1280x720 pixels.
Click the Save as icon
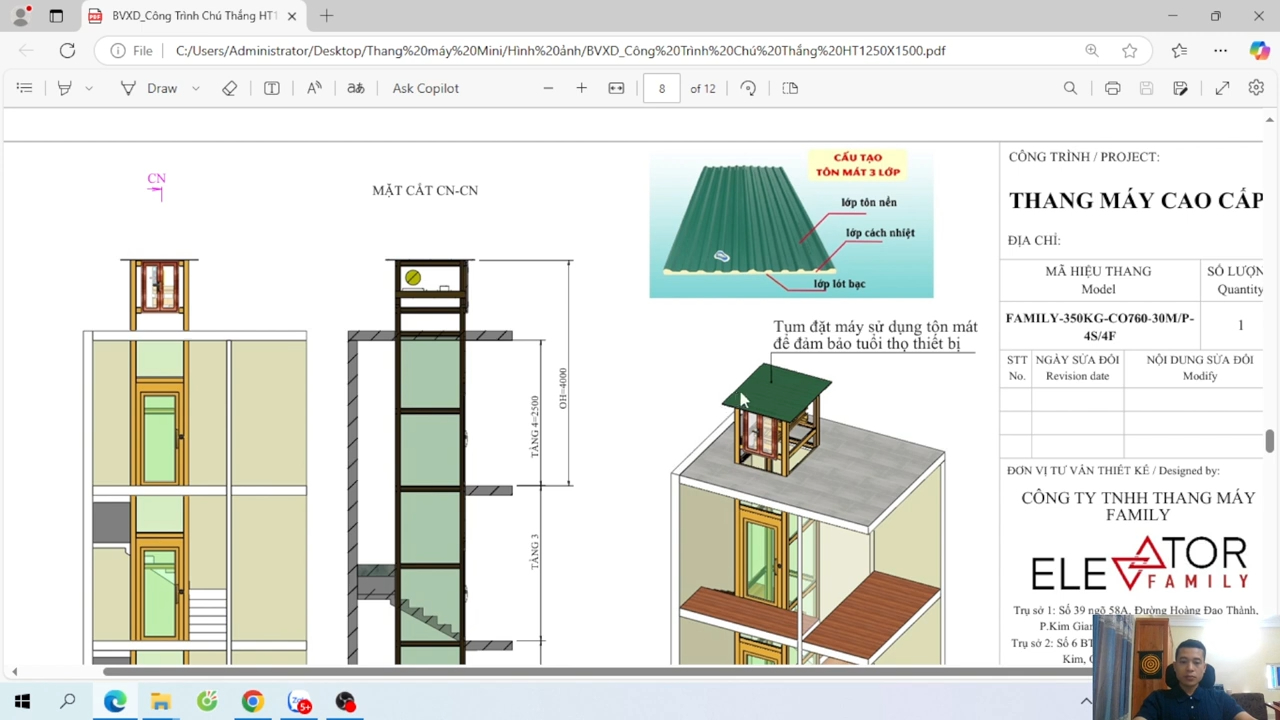click(1180, 88)
